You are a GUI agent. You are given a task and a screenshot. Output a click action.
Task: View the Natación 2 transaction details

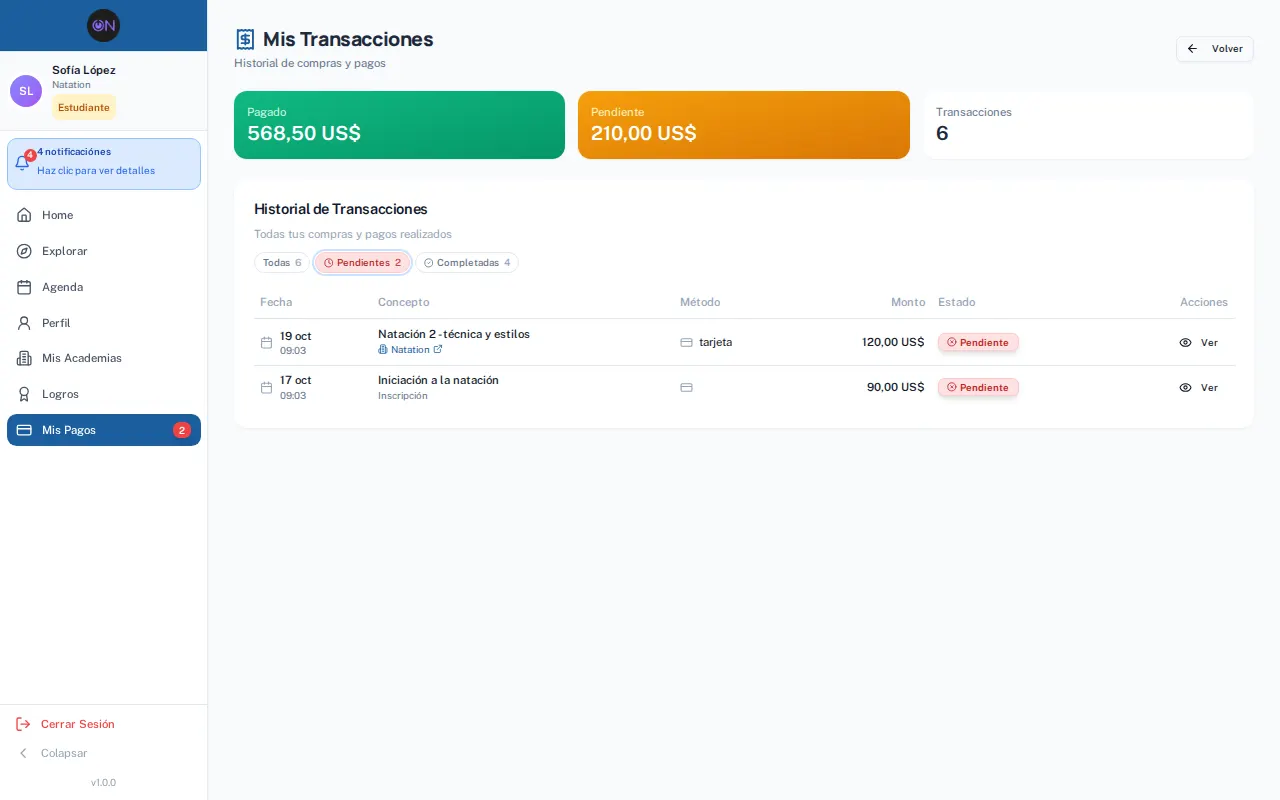click(1198, 342)
